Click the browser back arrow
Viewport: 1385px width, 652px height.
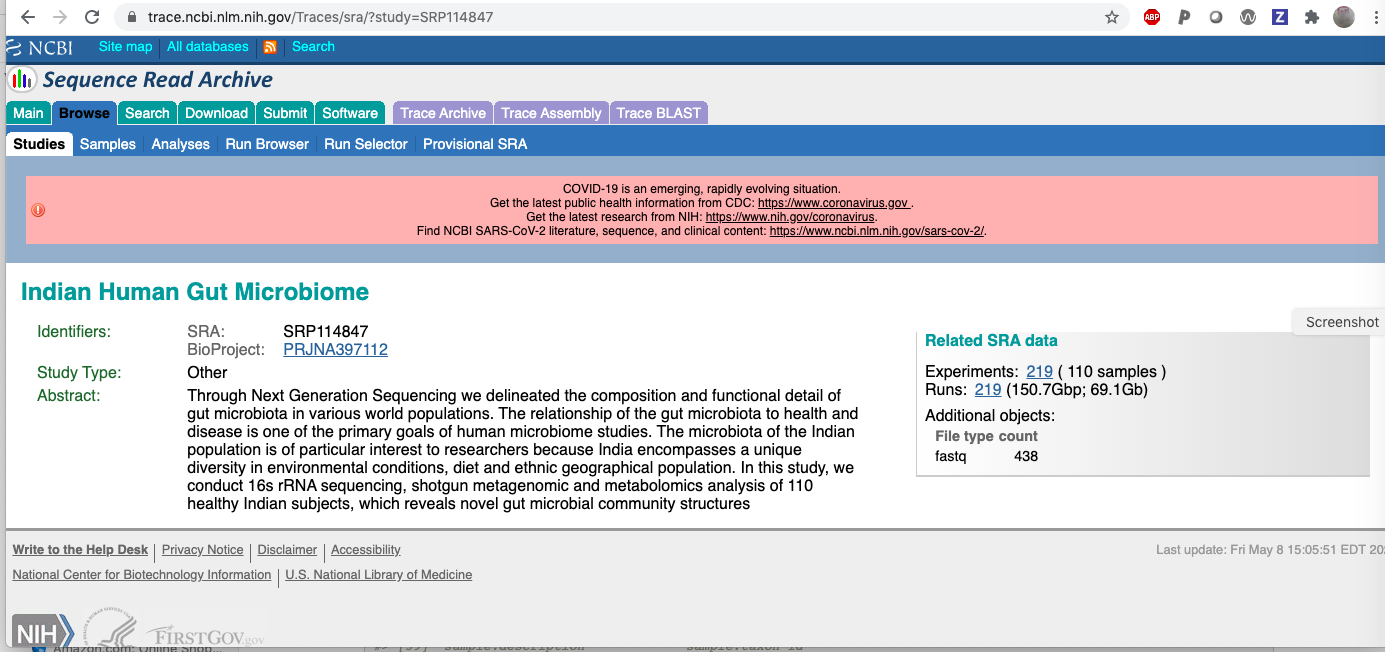[27, 17]
